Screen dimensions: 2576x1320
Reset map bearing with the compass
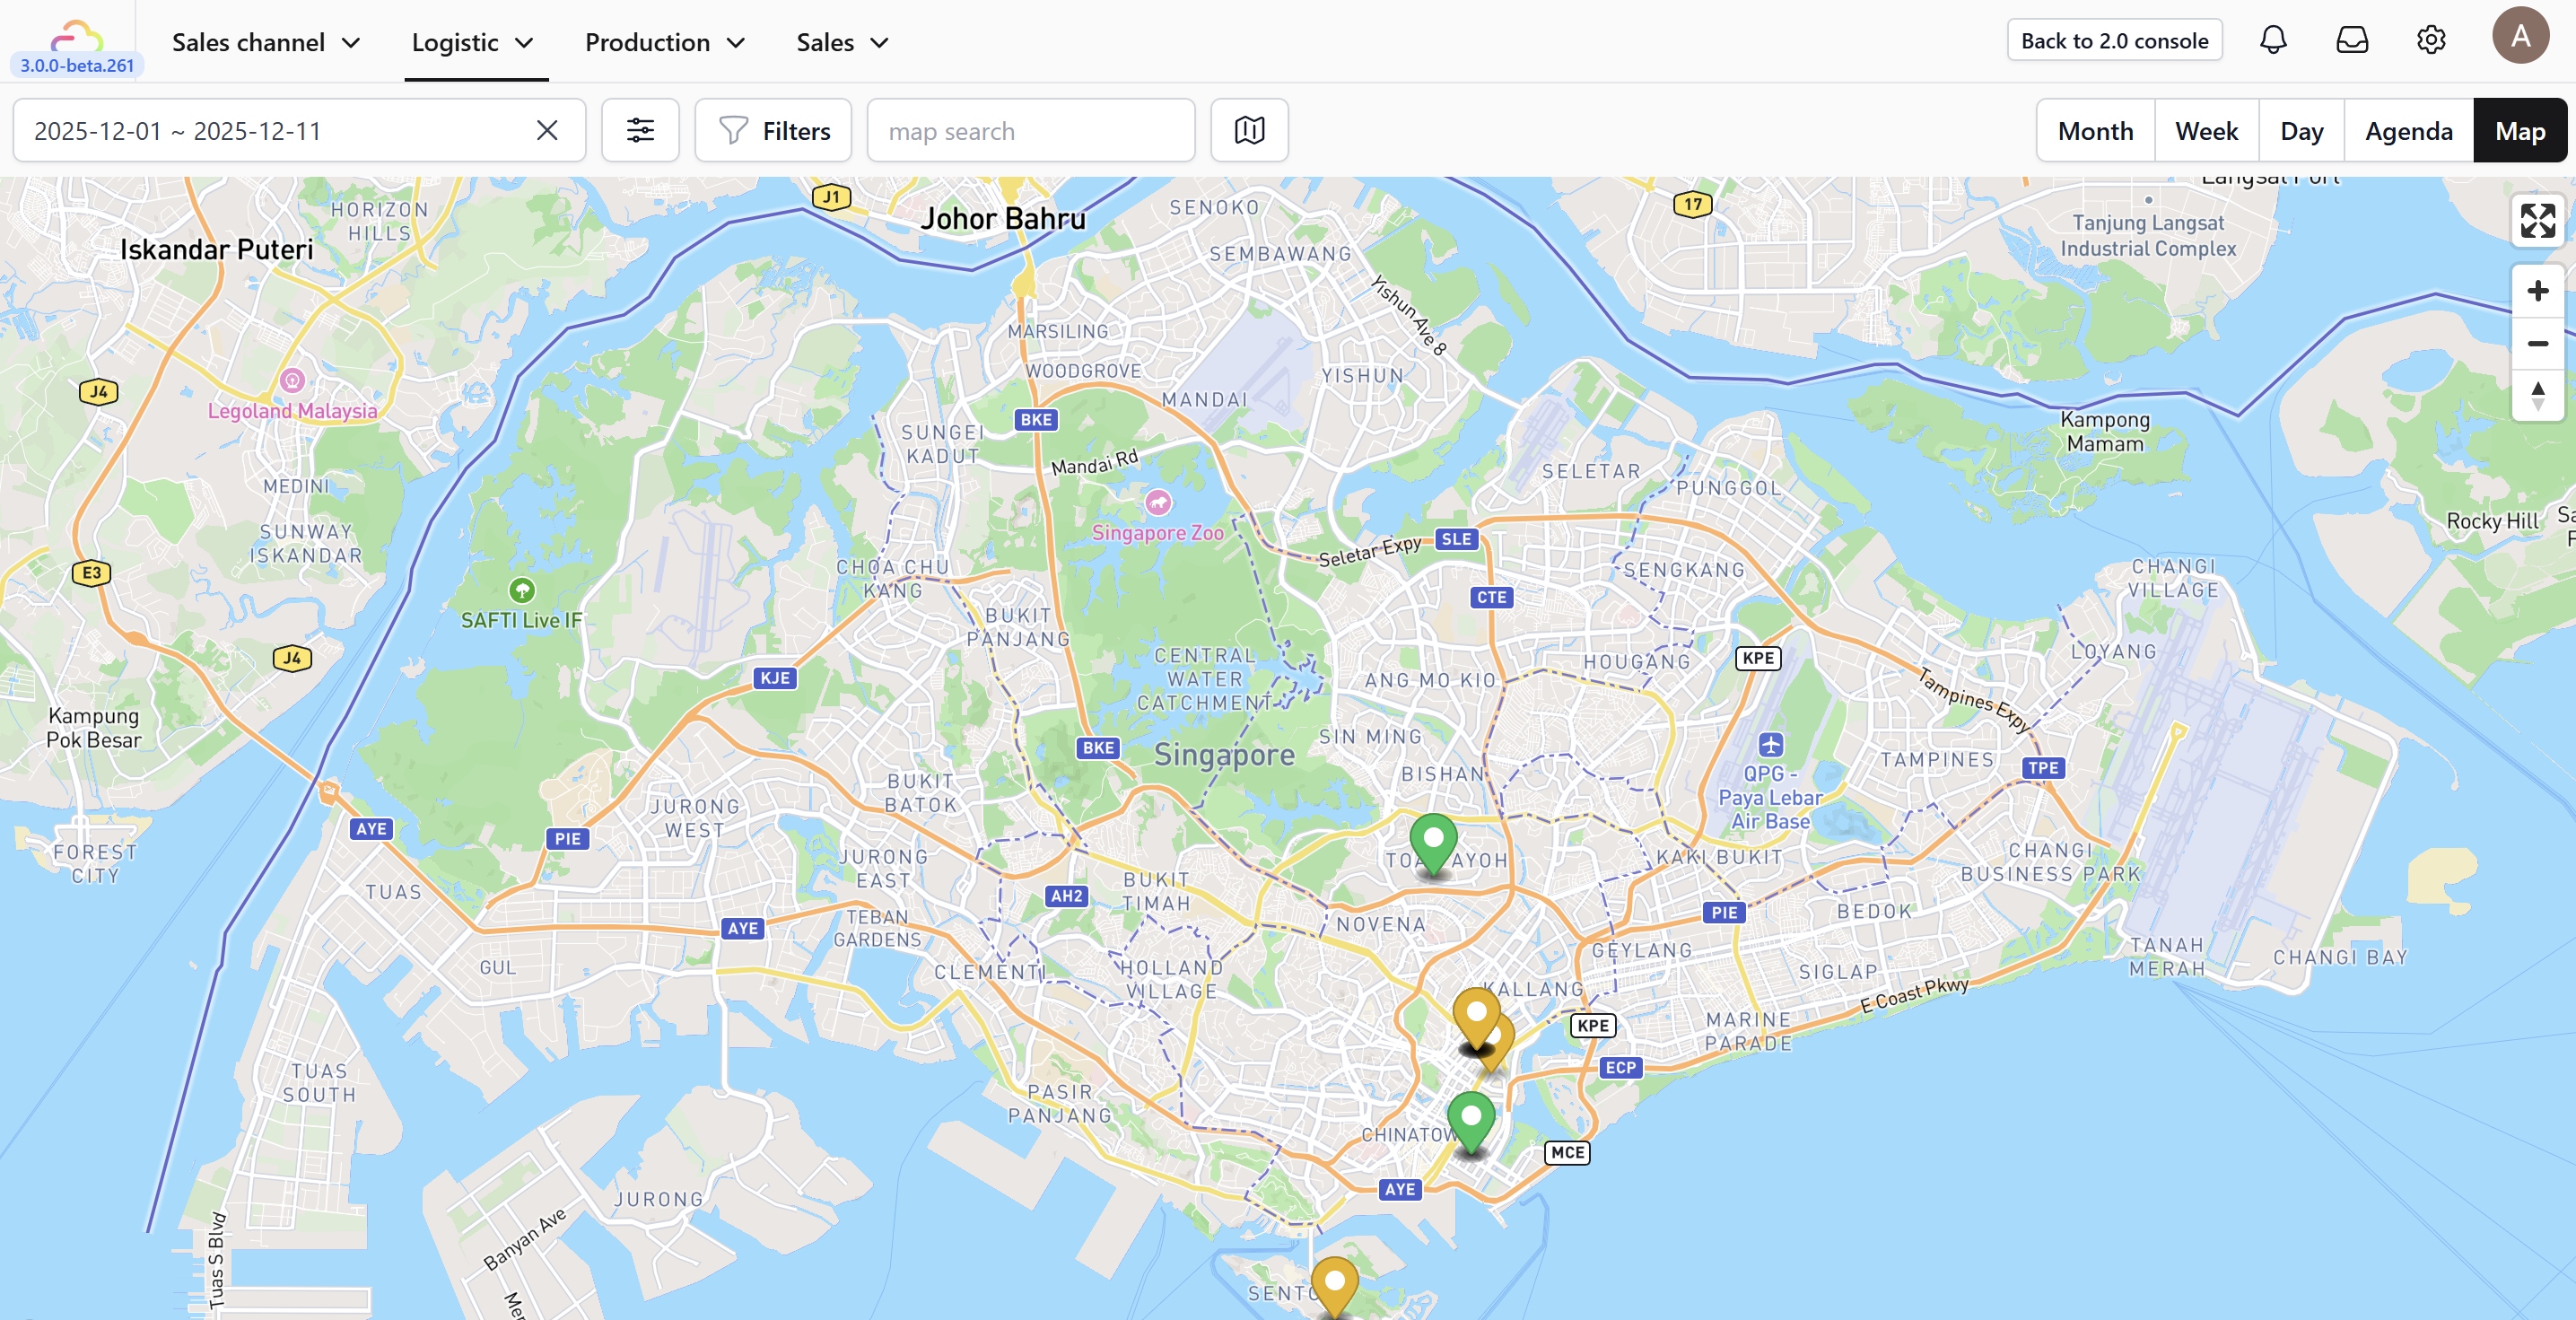[2537, 396]
